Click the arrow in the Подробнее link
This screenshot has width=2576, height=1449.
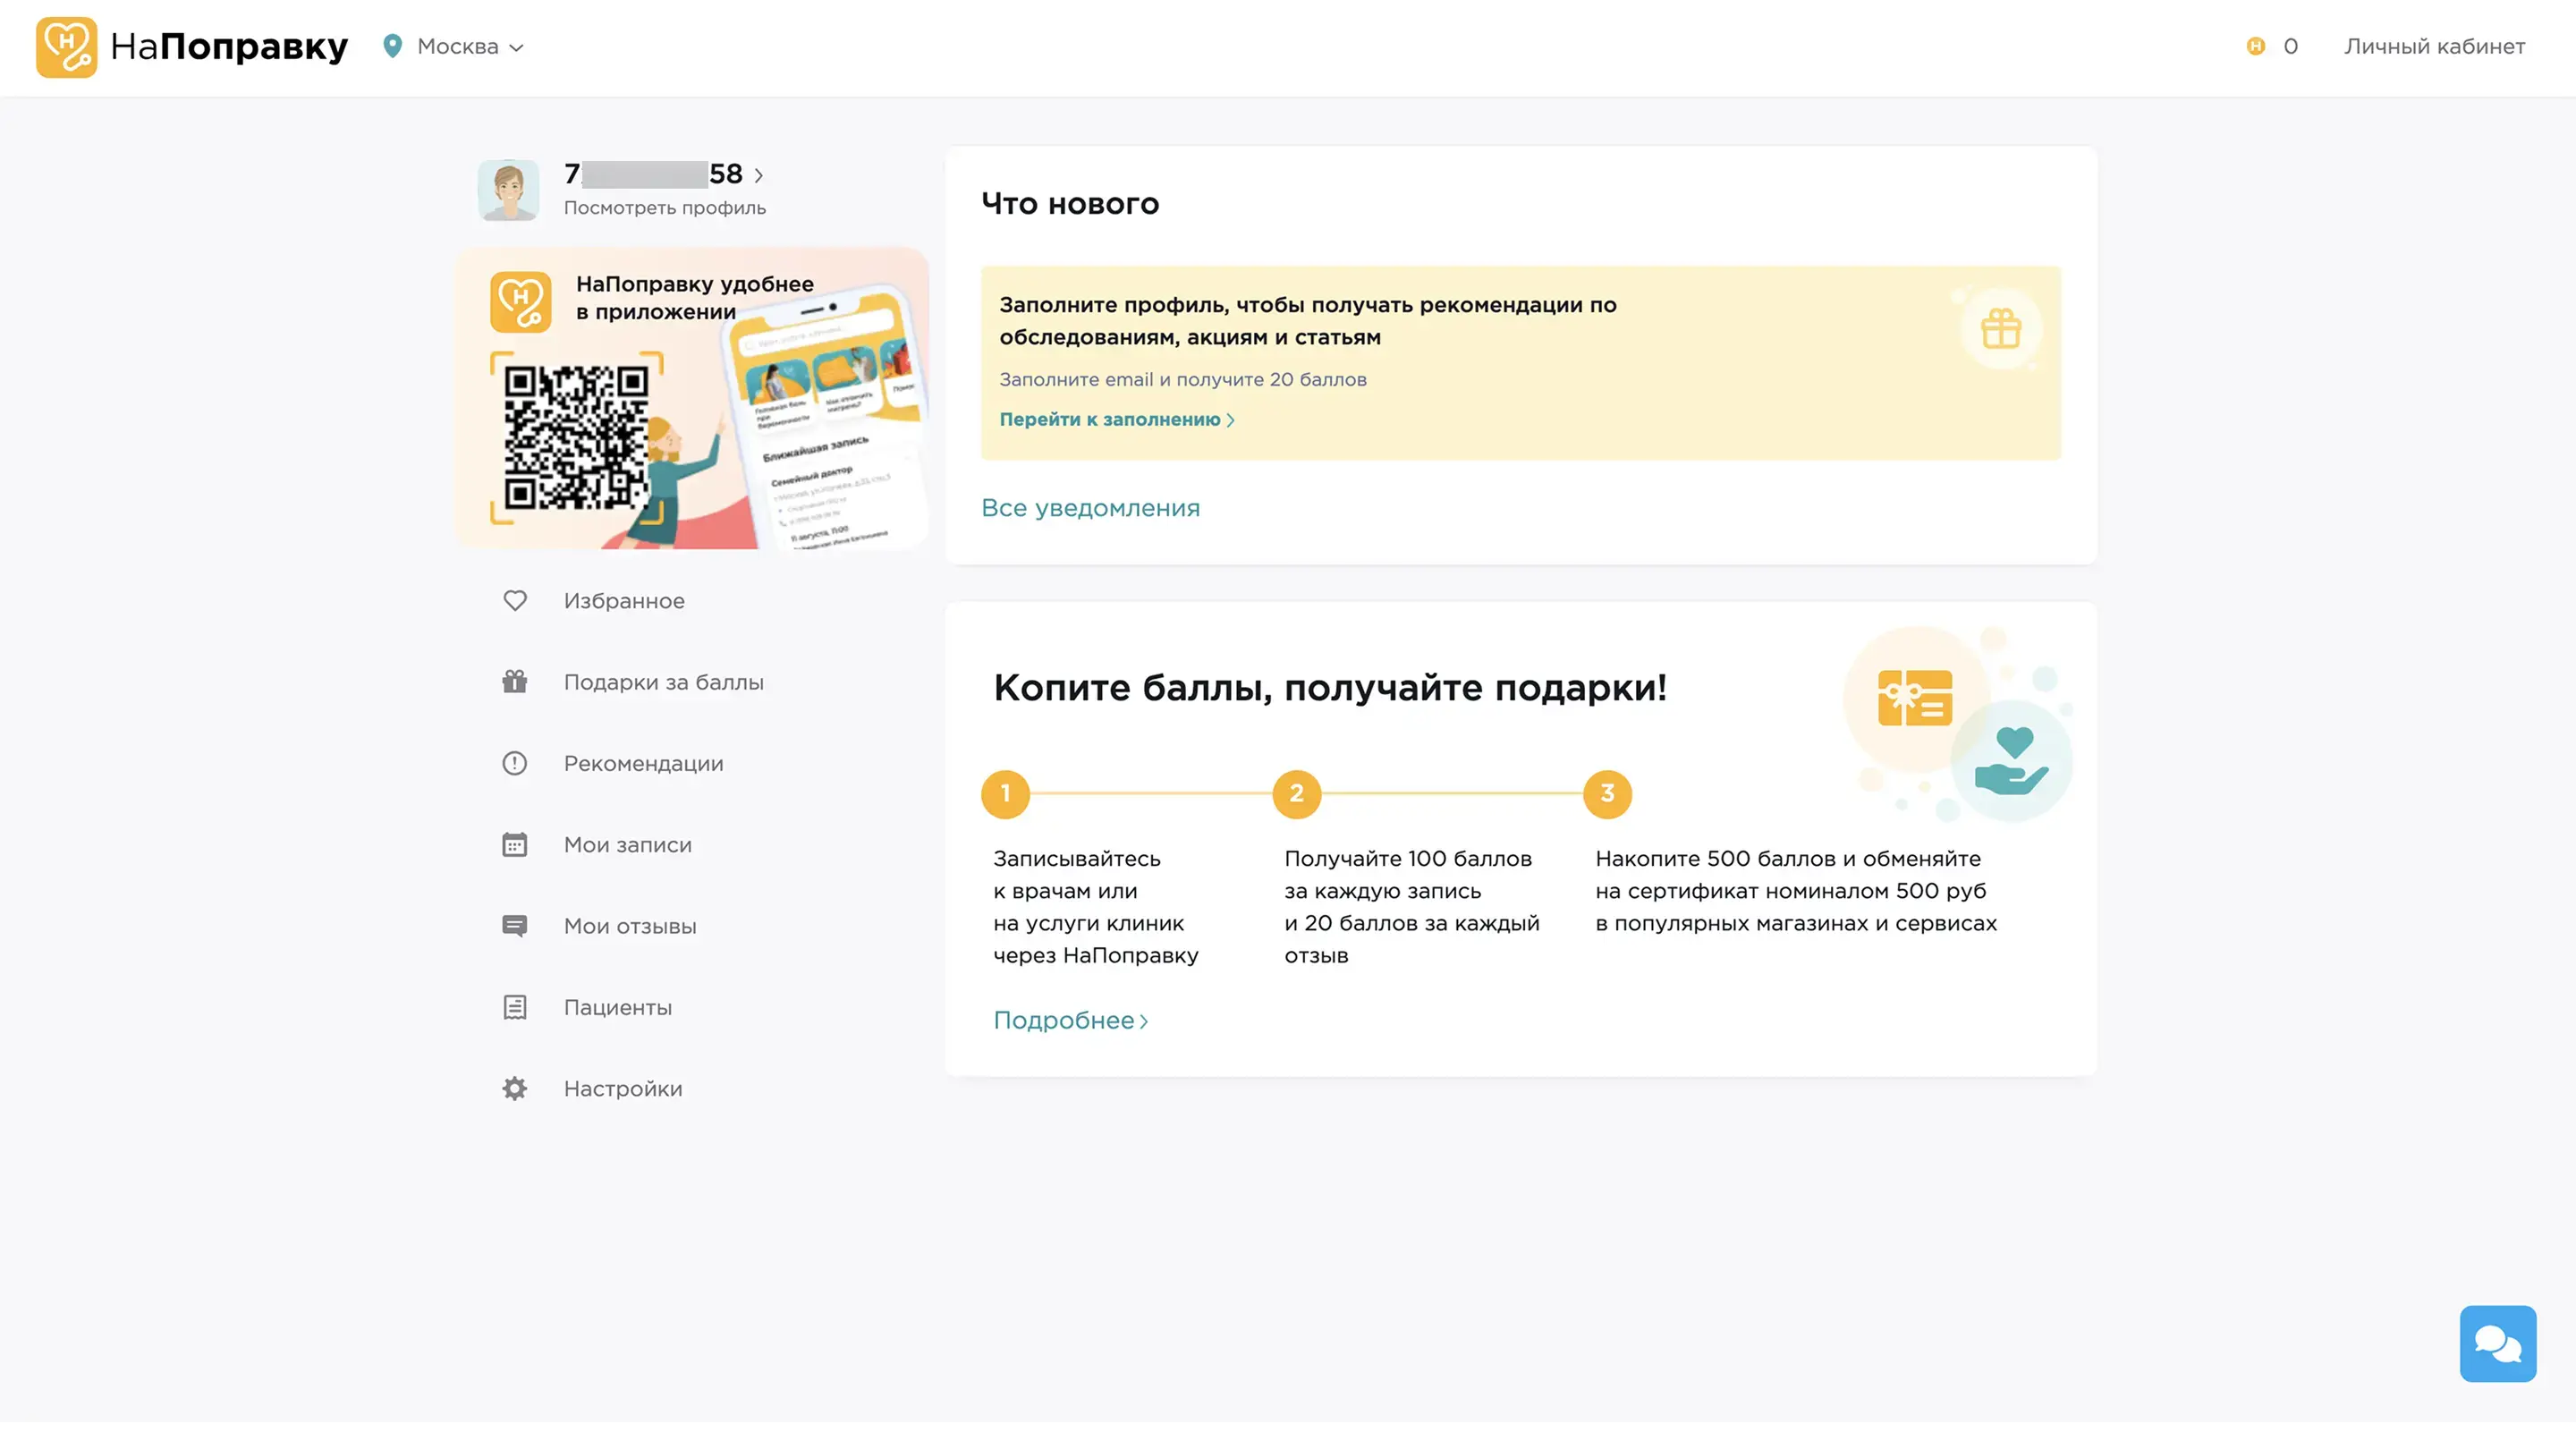(x=1144, y=1021)
